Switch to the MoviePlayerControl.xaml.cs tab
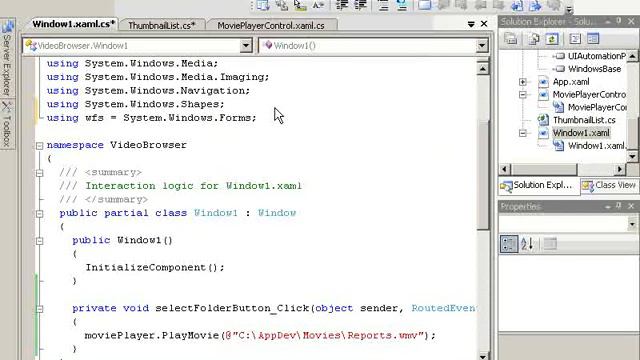Screen dimensions: 640x360 click(x=271, y=25)
